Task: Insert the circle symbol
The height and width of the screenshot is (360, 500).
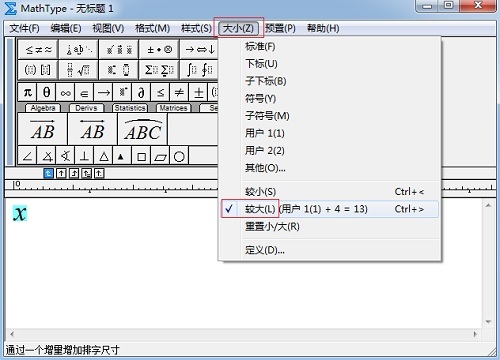Action: coord(179,156)
